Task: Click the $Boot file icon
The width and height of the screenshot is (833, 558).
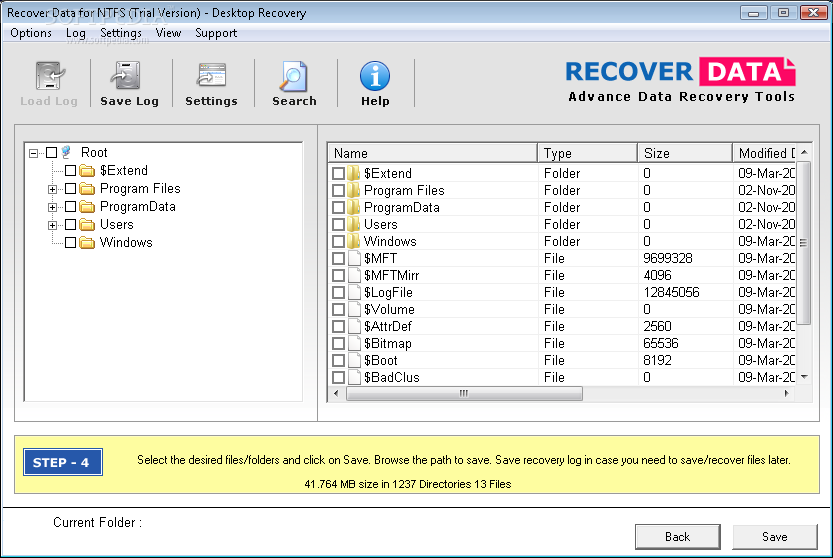Action: (x=354, y=360)
